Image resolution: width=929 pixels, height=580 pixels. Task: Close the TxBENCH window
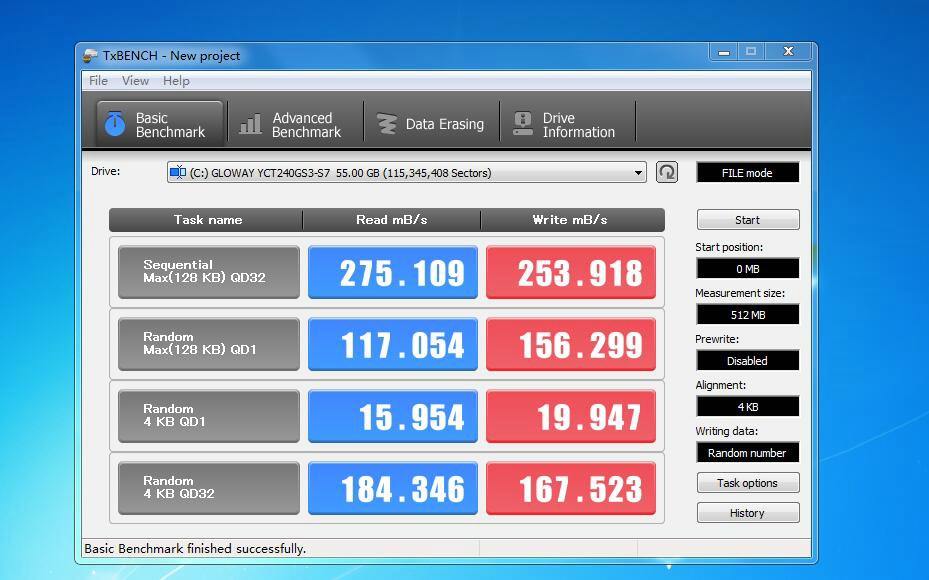(789, 52)
